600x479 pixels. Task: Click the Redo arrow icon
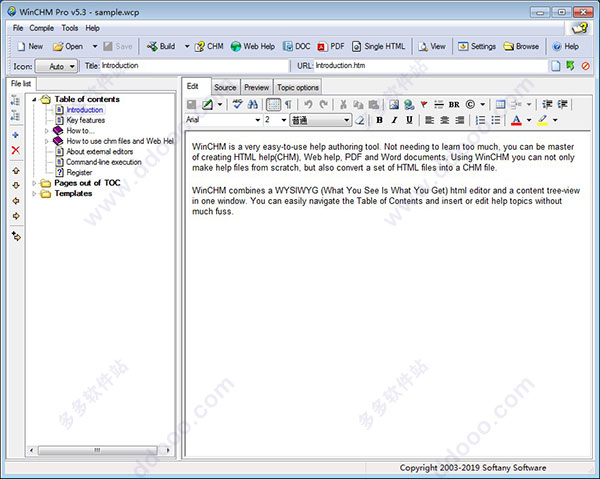click(323, 104)
